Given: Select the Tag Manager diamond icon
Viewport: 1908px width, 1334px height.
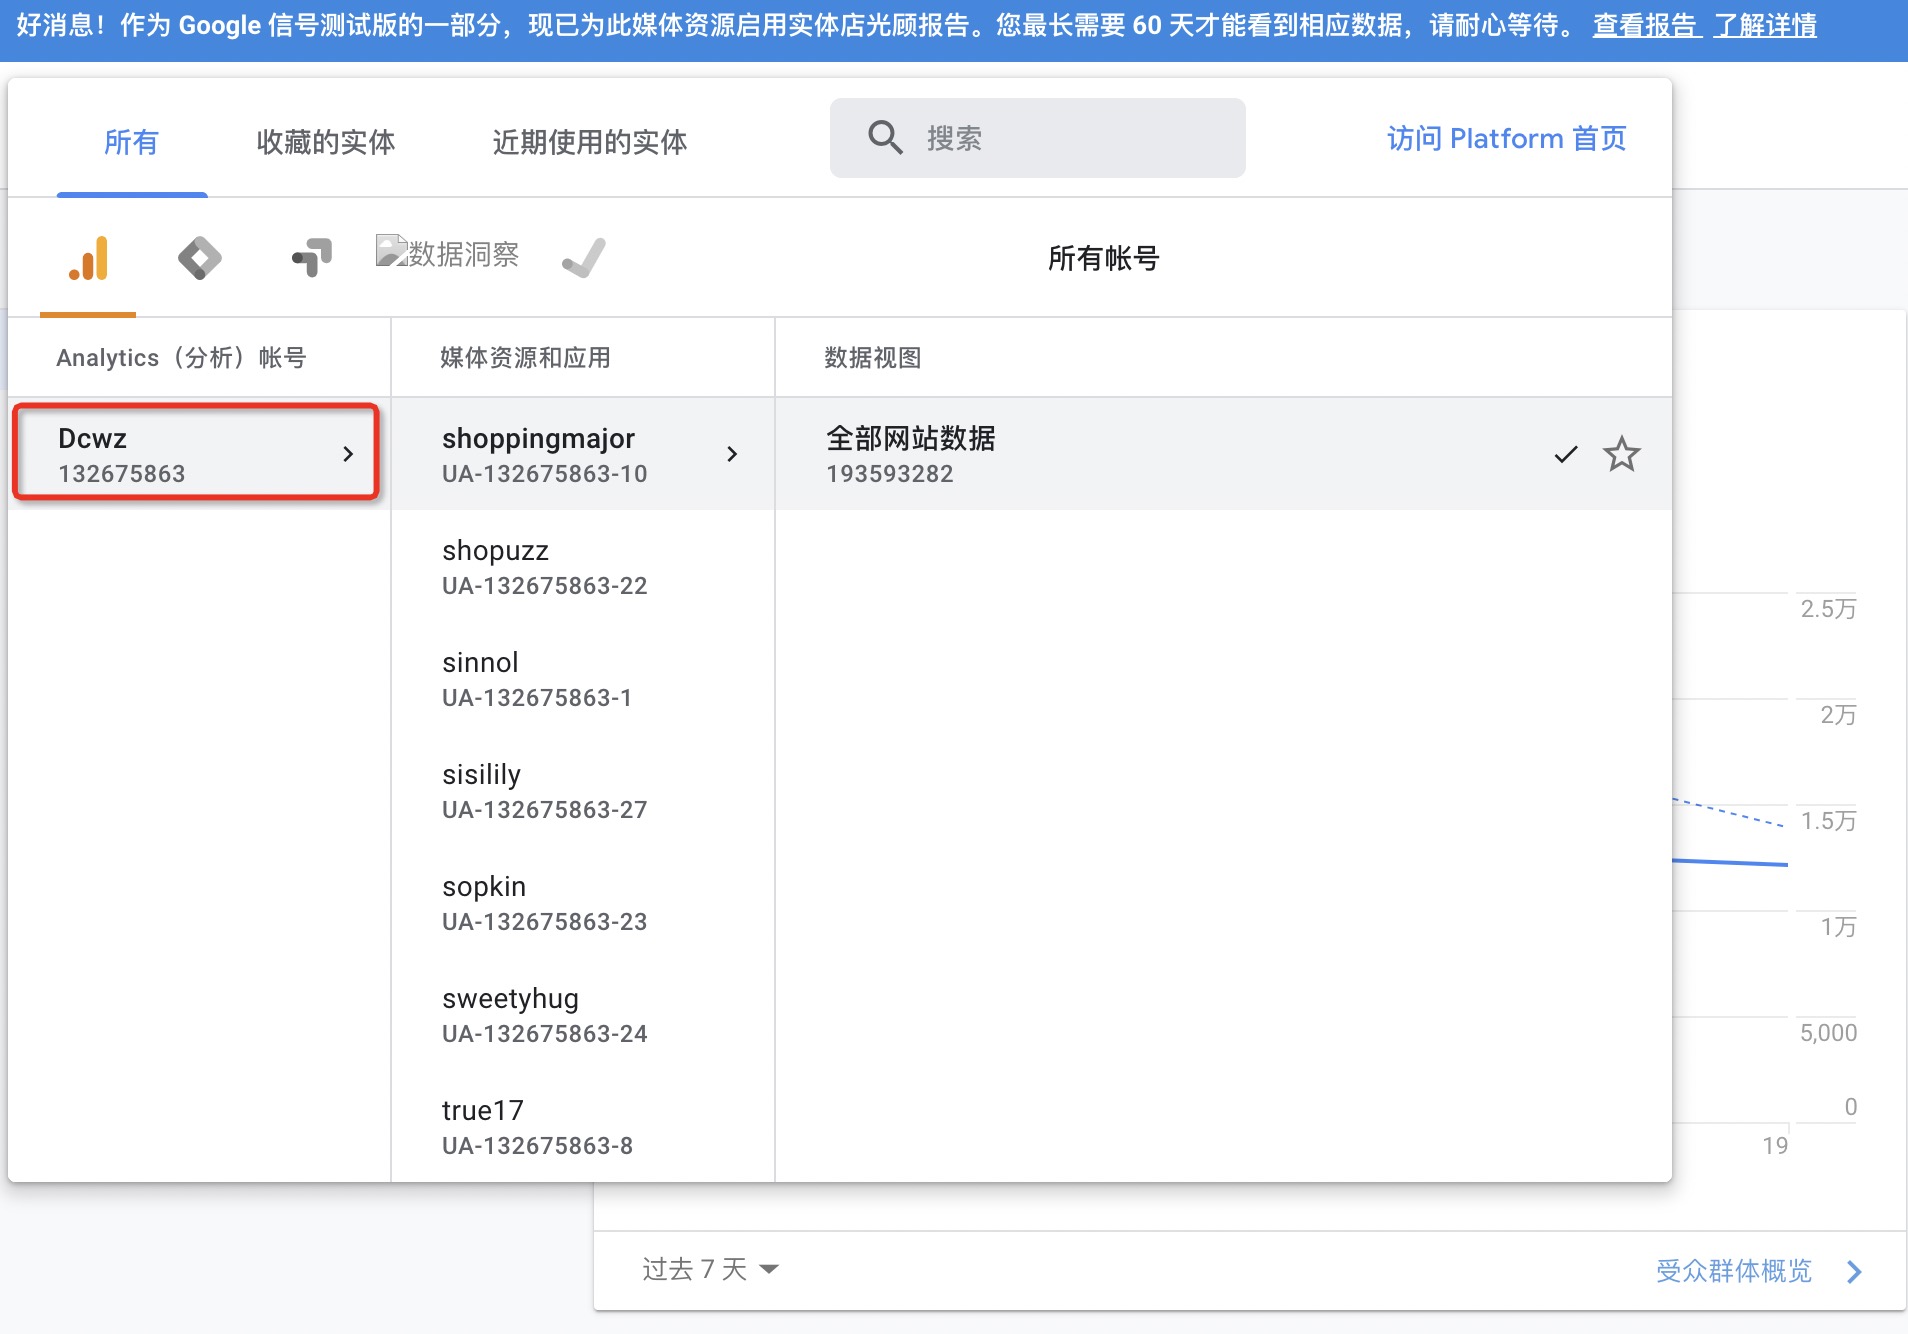Looking at the screenshot, I should click(x=199, y=258).
